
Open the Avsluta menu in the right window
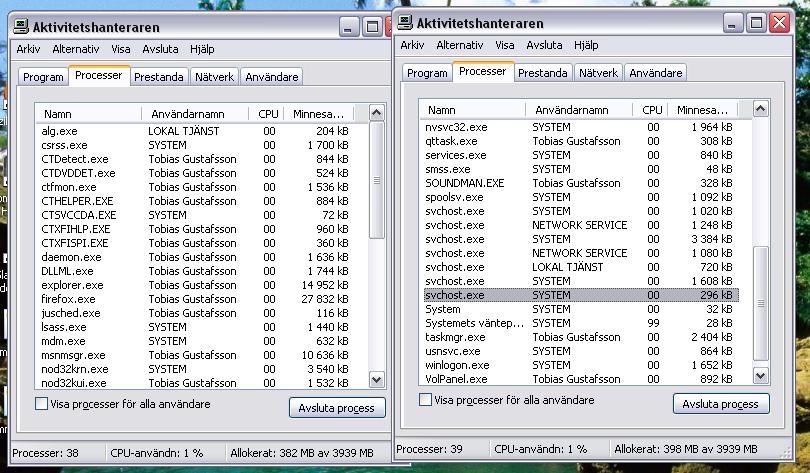tap(544, 45)
